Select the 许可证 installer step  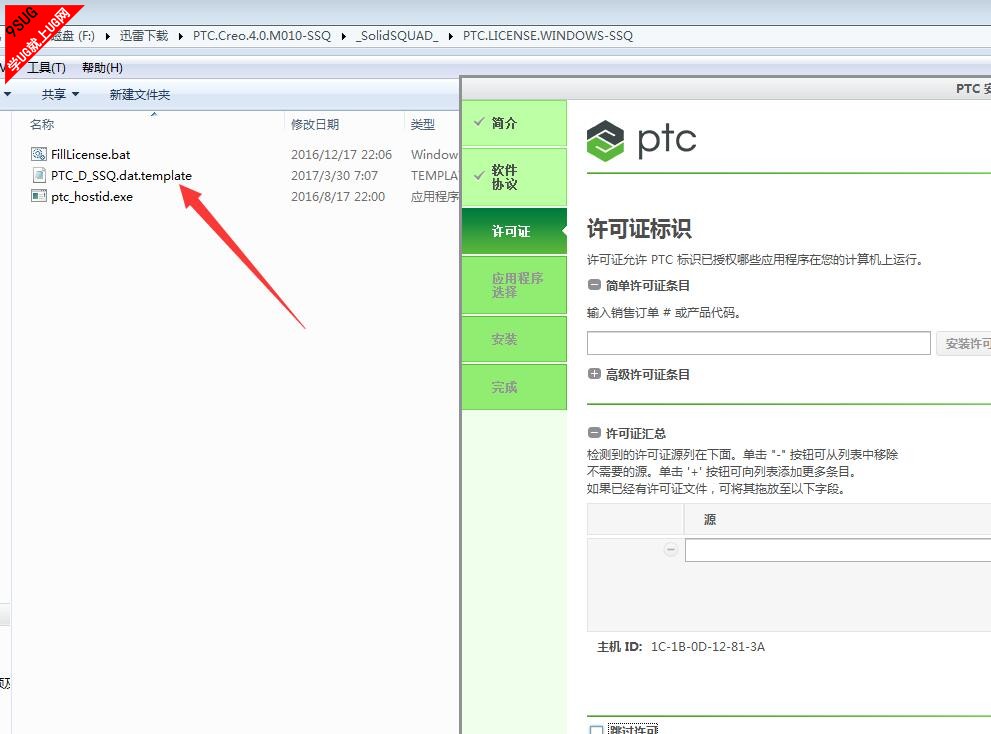click(x=514, y=231)
